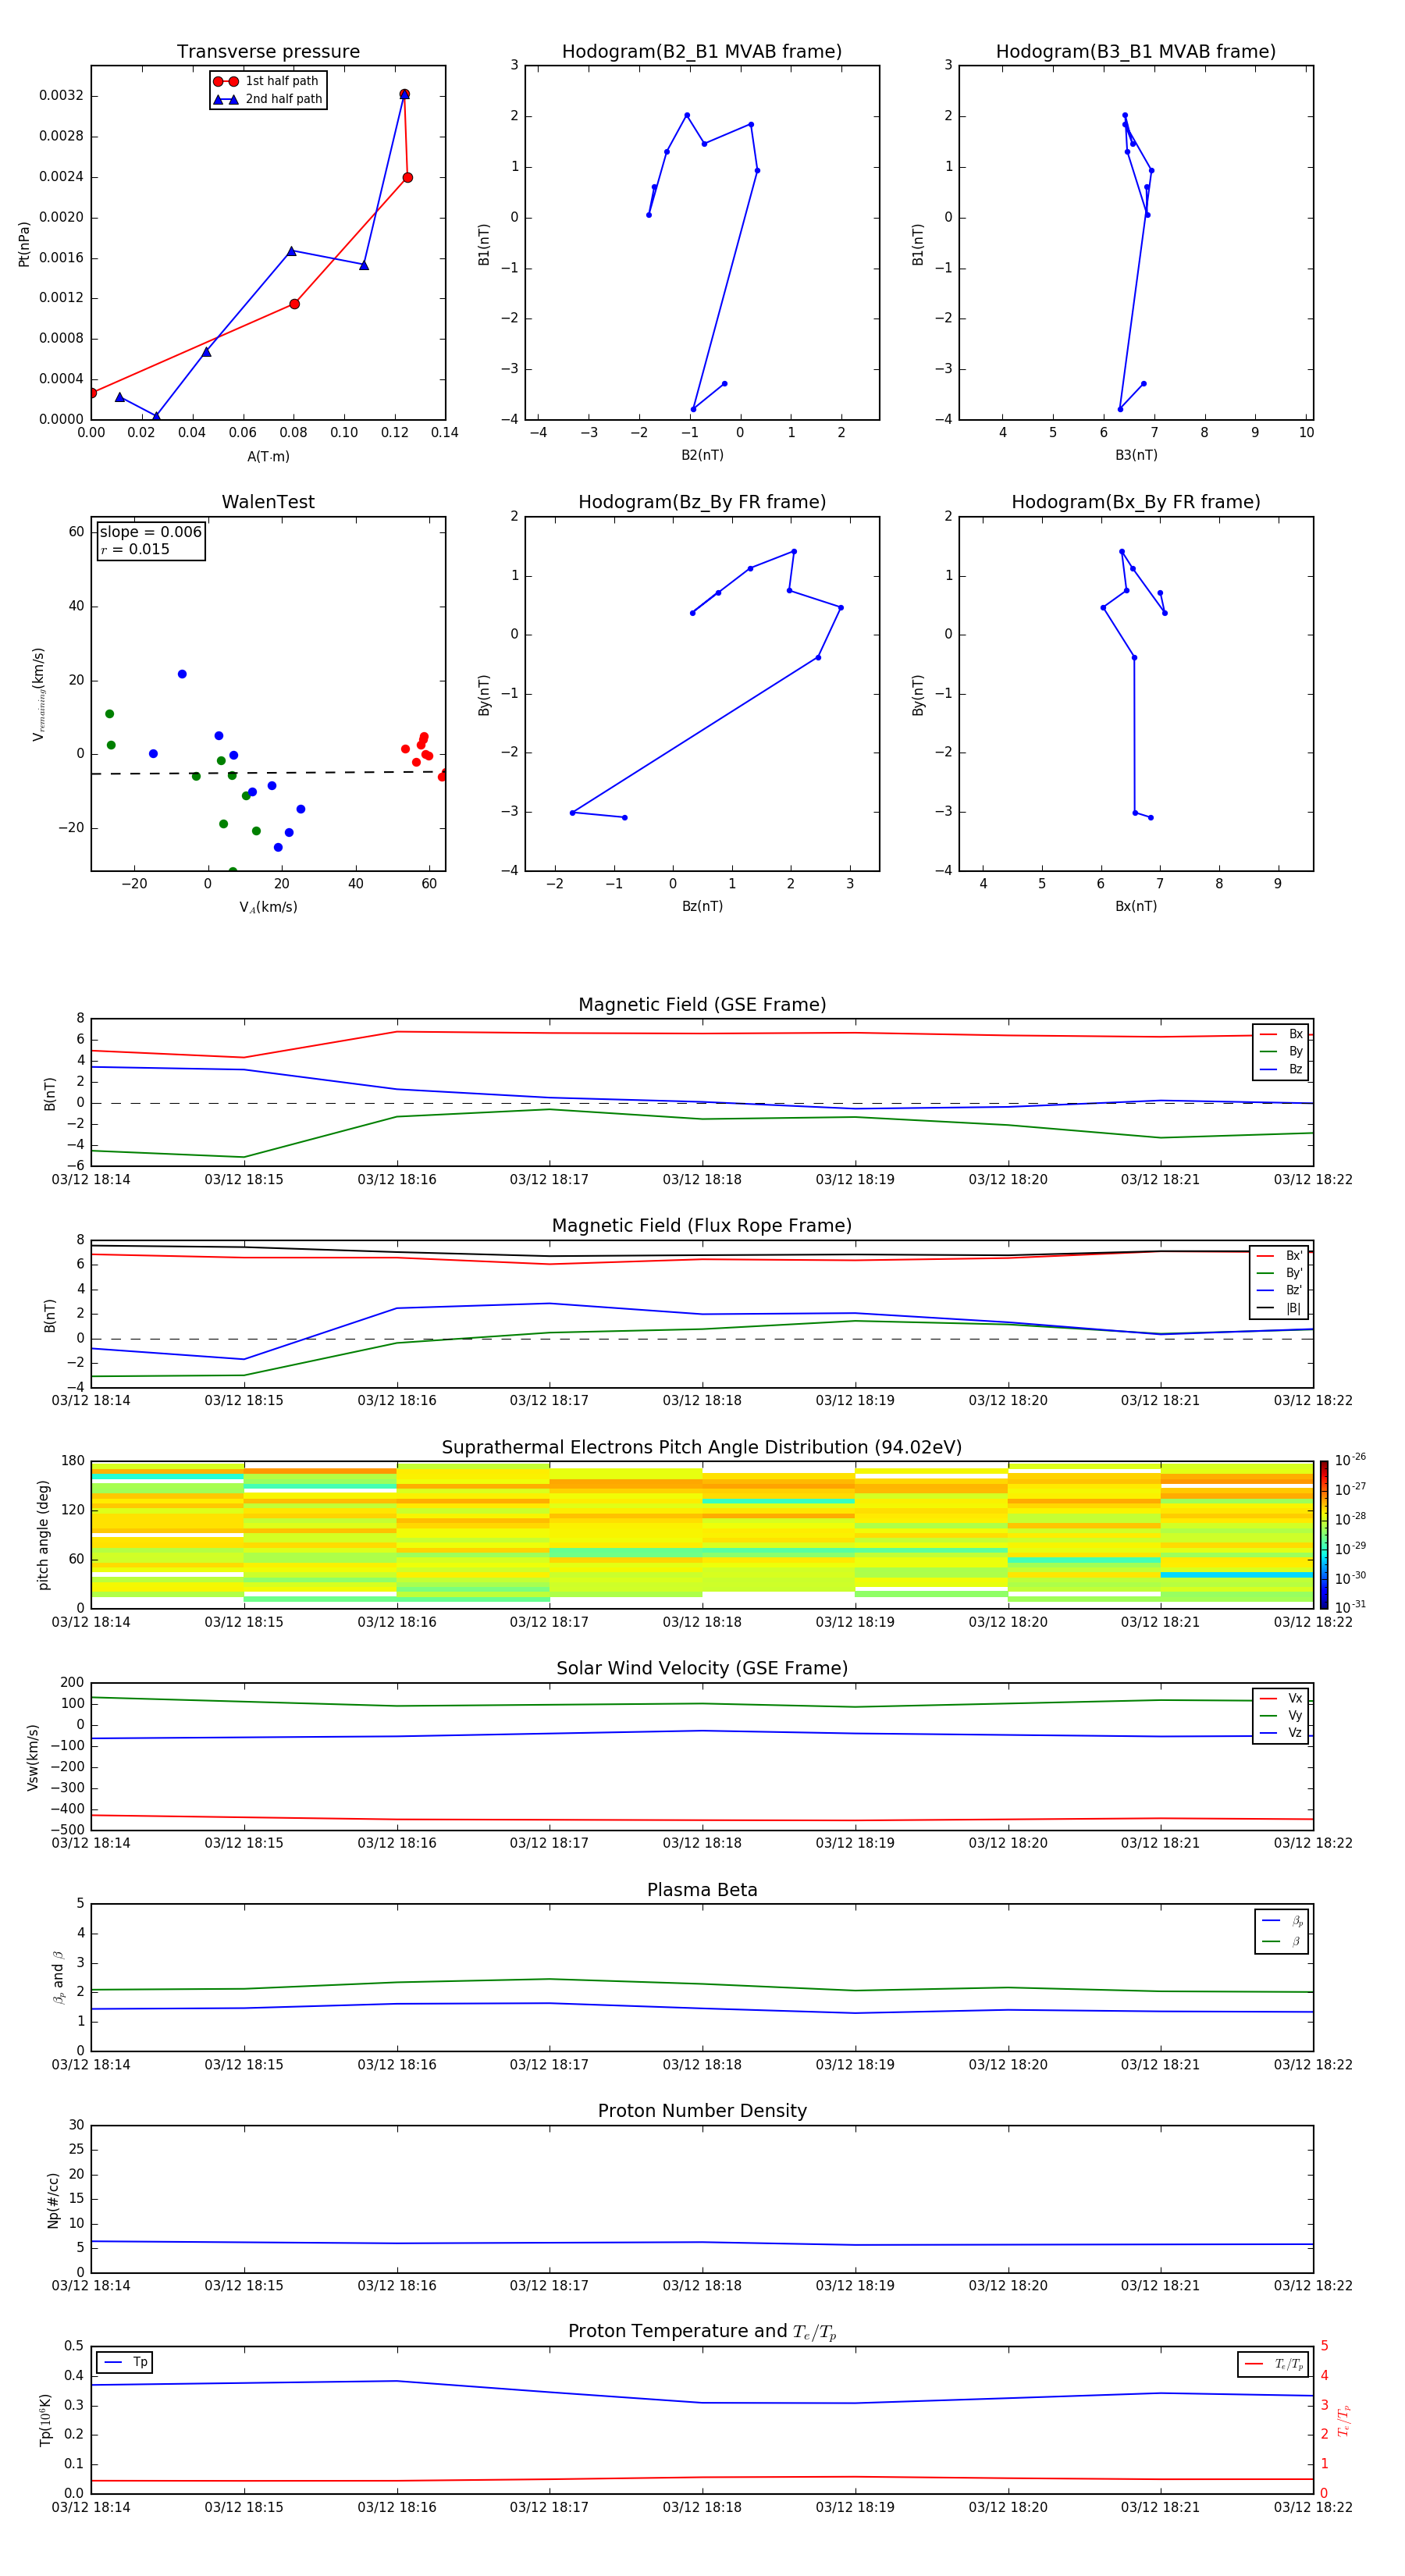Click the "V_A(km/s)" x-axis label
Screen dimensions: 1405x2576
tap(268, 907)
